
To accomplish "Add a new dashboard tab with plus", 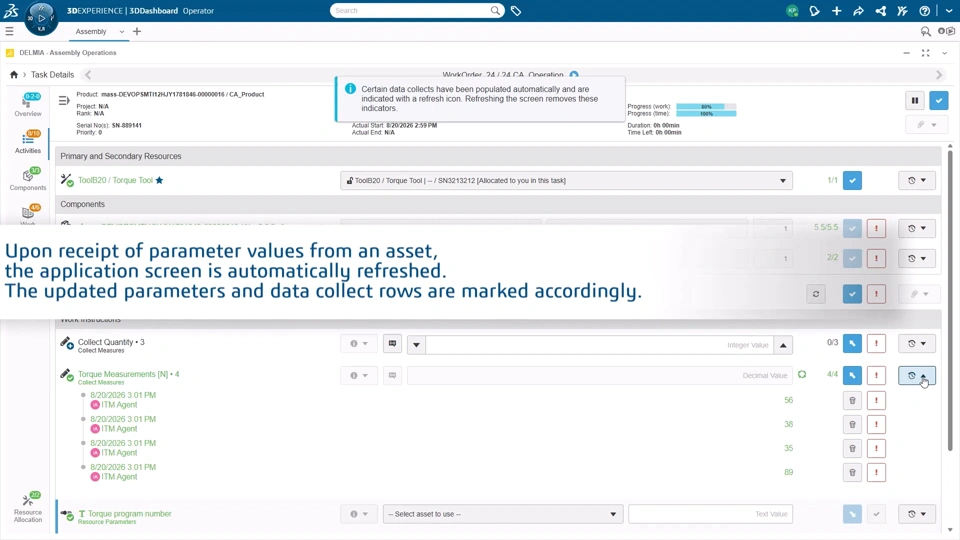I will (x=137, y=31).
